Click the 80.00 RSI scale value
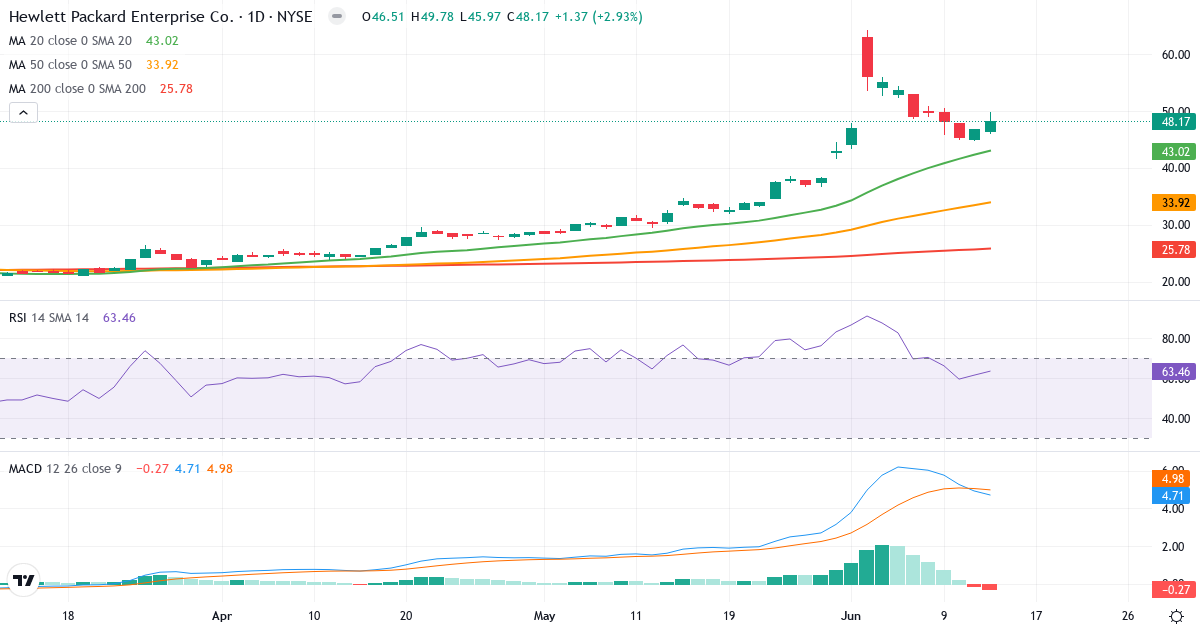 click(x=1174, y=339)
